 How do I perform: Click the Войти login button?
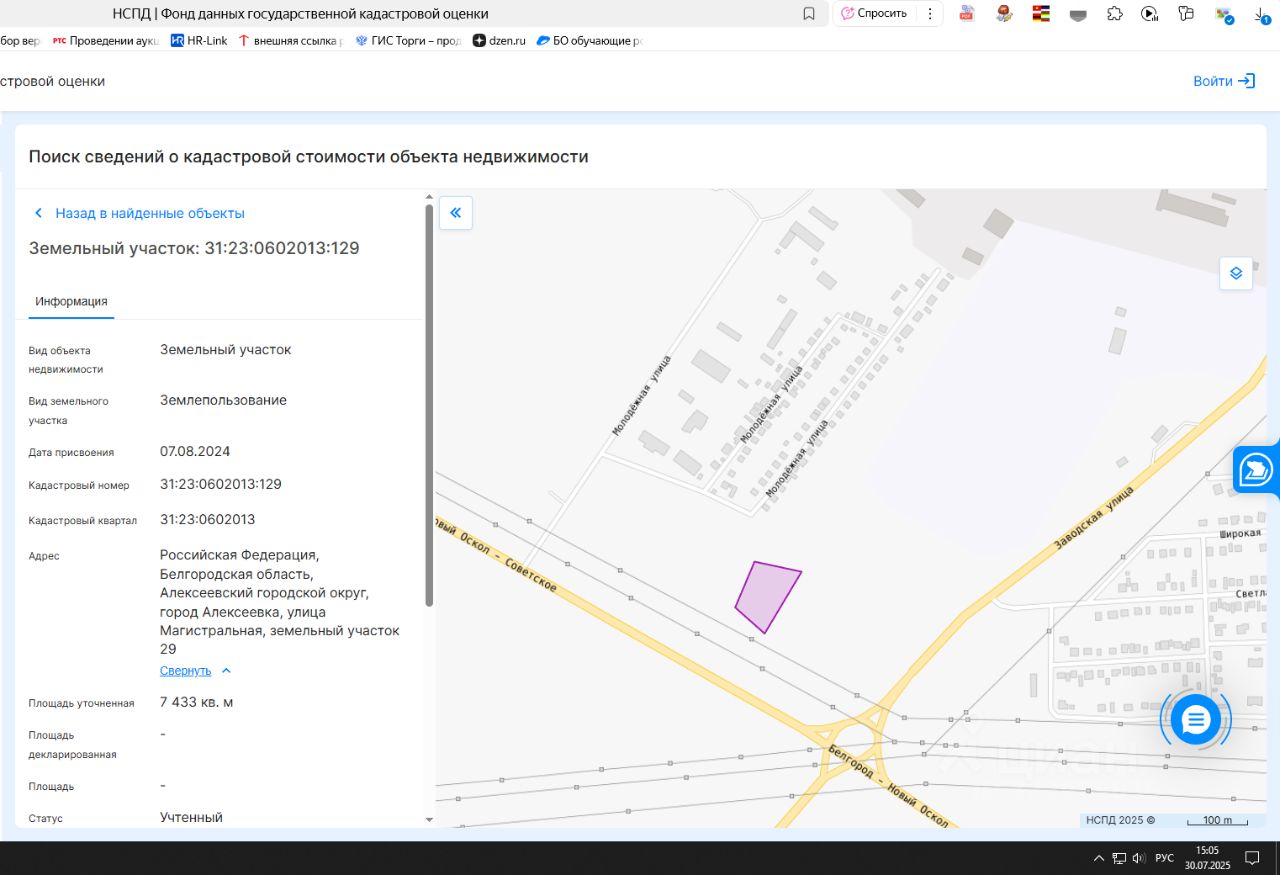pos(1224,81)
